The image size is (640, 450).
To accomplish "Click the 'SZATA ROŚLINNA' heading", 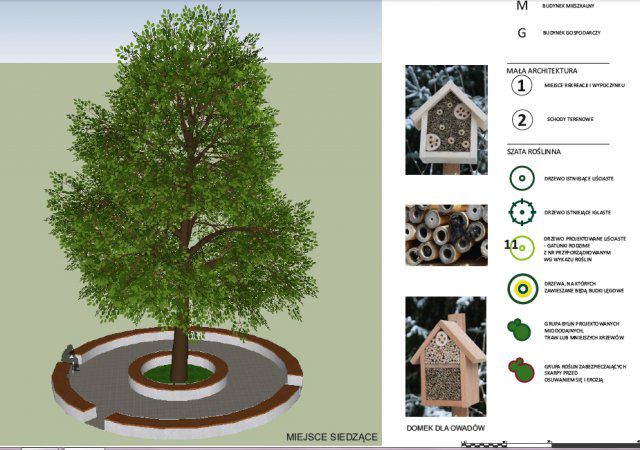I will point(533,151).
